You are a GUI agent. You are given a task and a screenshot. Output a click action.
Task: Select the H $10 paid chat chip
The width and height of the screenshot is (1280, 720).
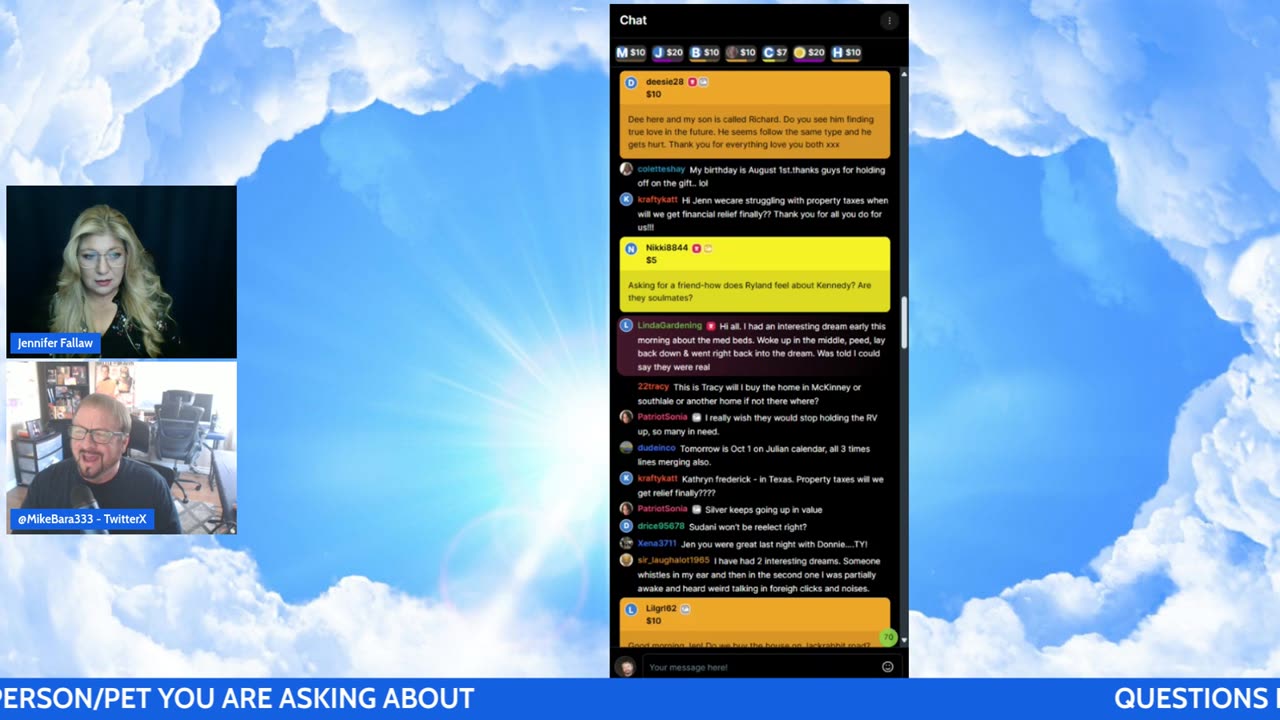[x=846, y=53]
